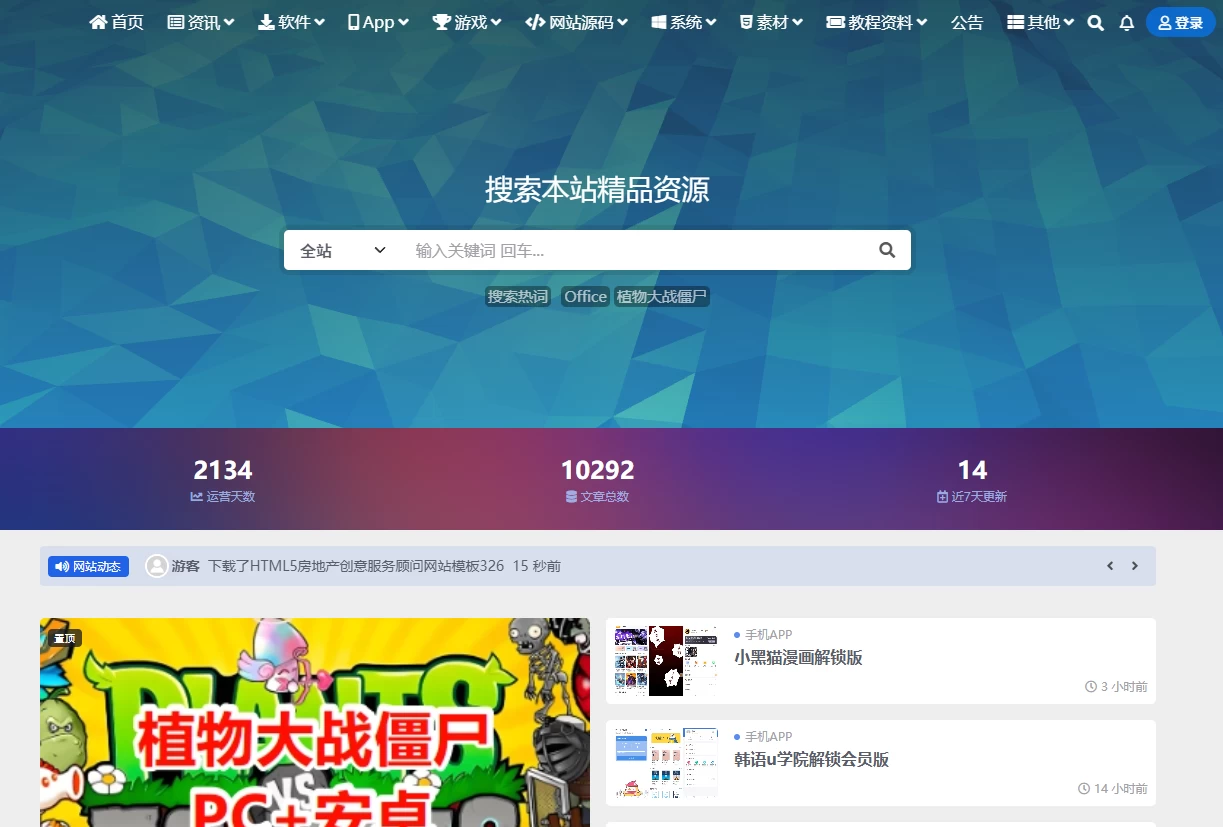This screenshot has width=1223, height=827.
Task: Click the 登录 login button
Action: [x=1180, y=22]
